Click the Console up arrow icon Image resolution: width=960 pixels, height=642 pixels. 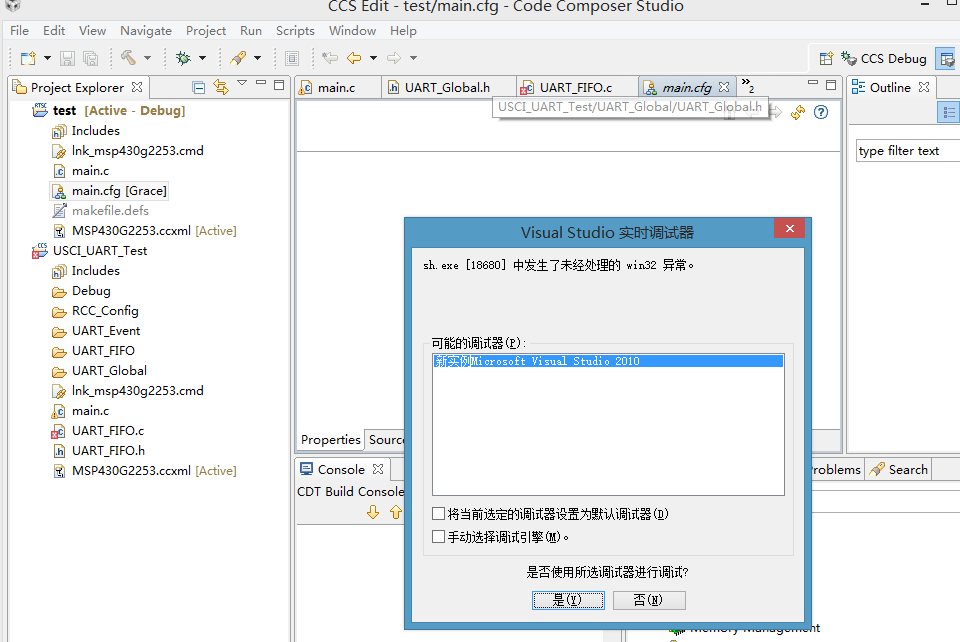[x=396, y=512]
